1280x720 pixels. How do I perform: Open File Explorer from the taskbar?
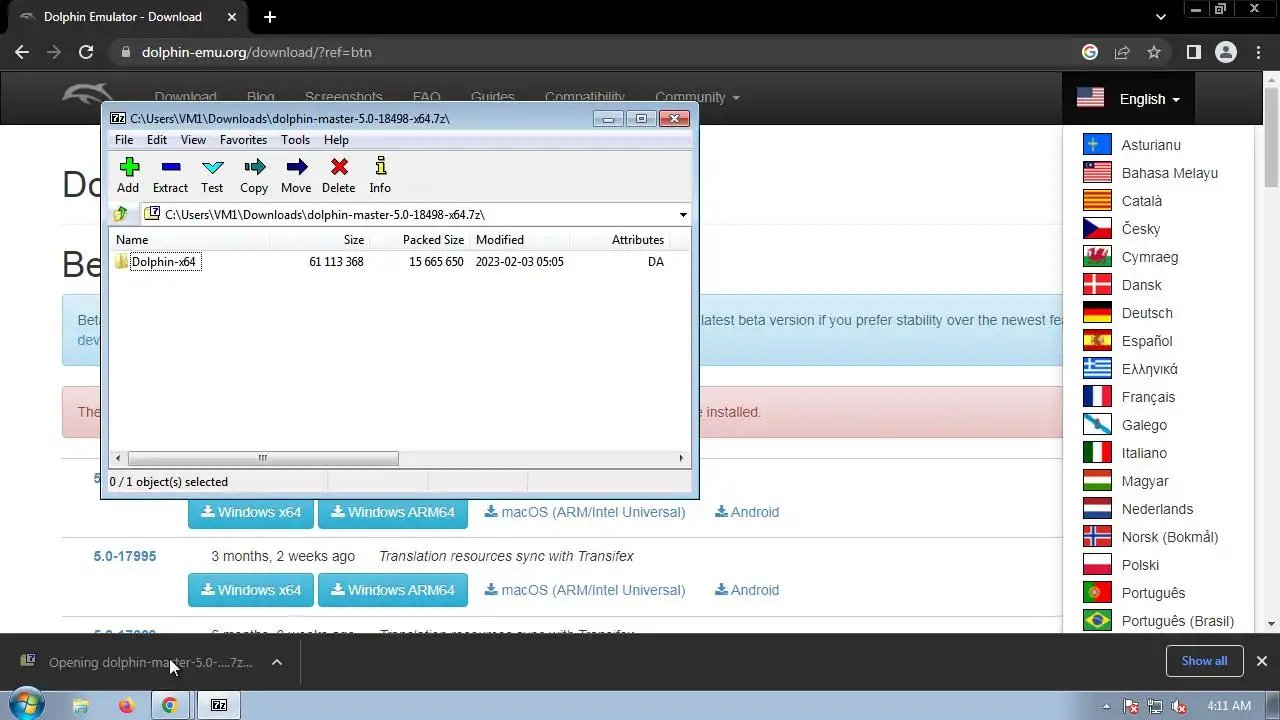click(81, 705)
